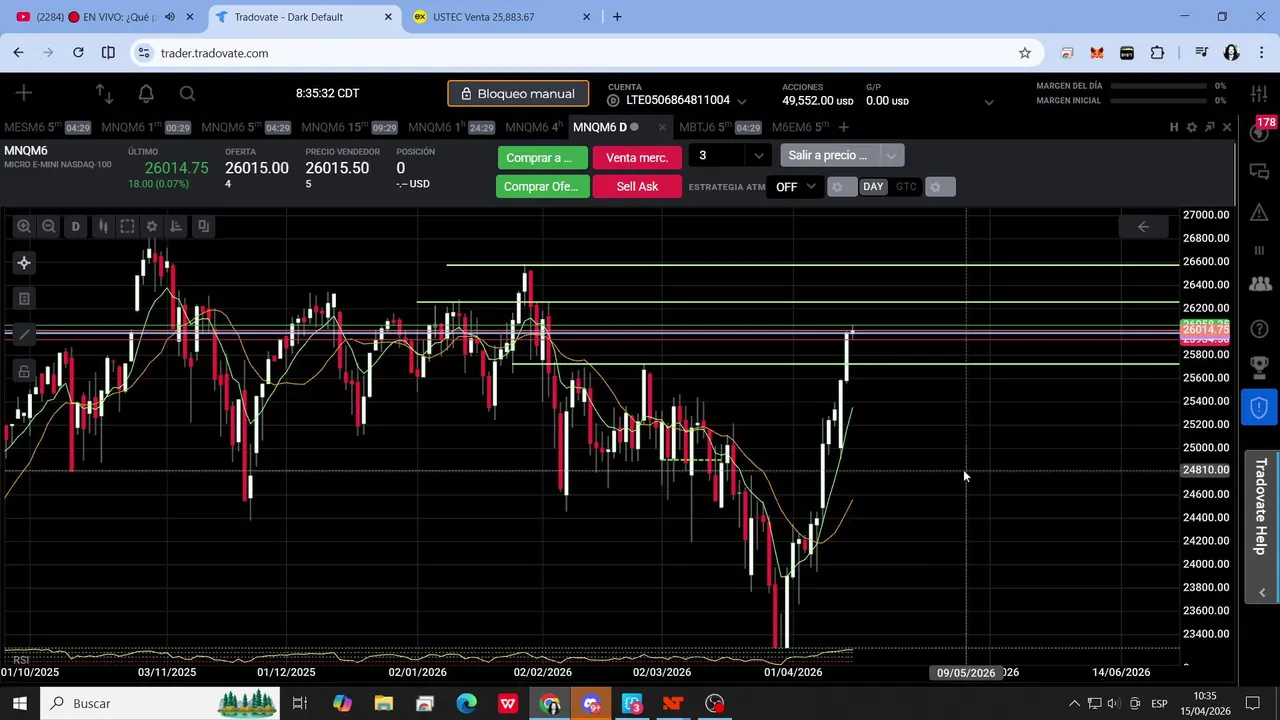Switch to the MBTJ6 5m chart tab
This screenshot has width=1280, height=720.
[x=720, y=127]
